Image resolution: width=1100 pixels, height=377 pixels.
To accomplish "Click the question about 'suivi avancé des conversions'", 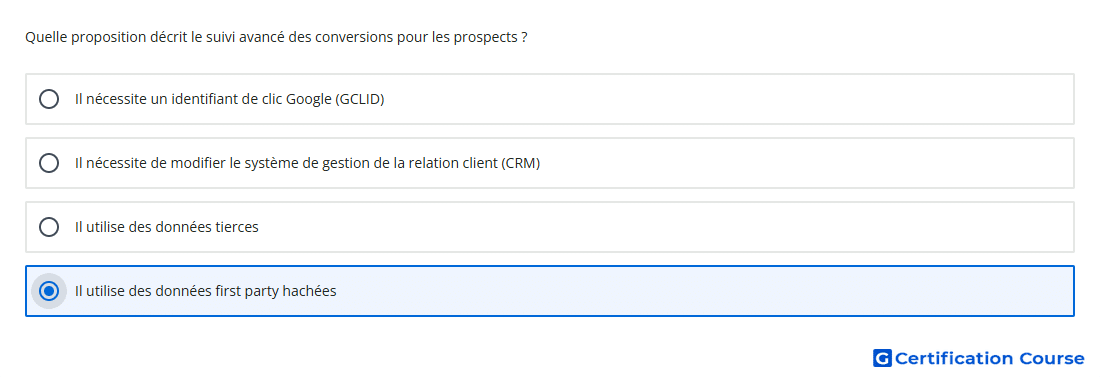I will tap(276, 37).
